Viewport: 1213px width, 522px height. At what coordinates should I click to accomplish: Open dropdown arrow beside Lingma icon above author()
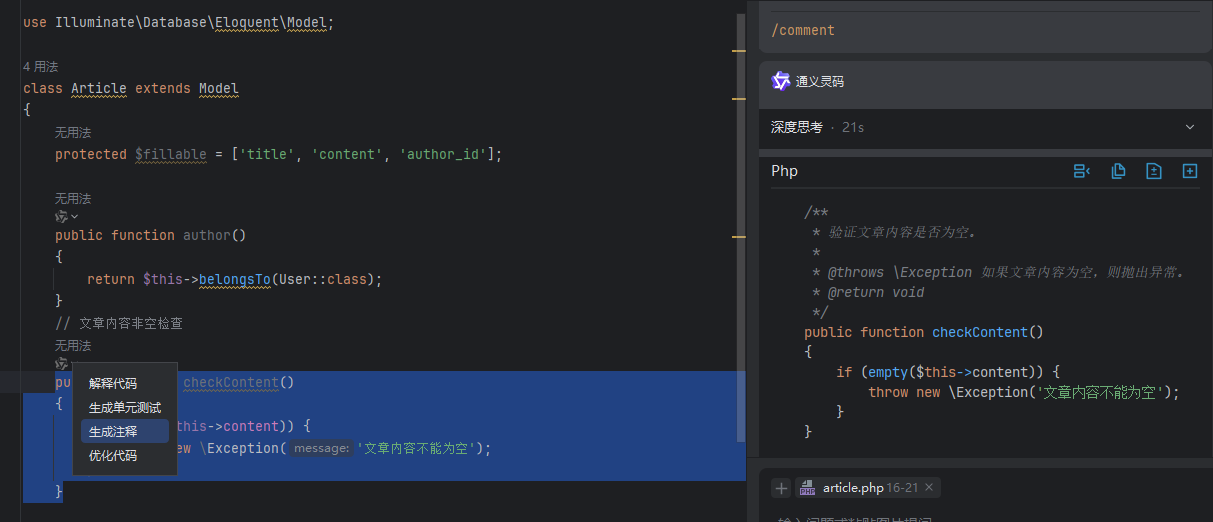[75, 217]
